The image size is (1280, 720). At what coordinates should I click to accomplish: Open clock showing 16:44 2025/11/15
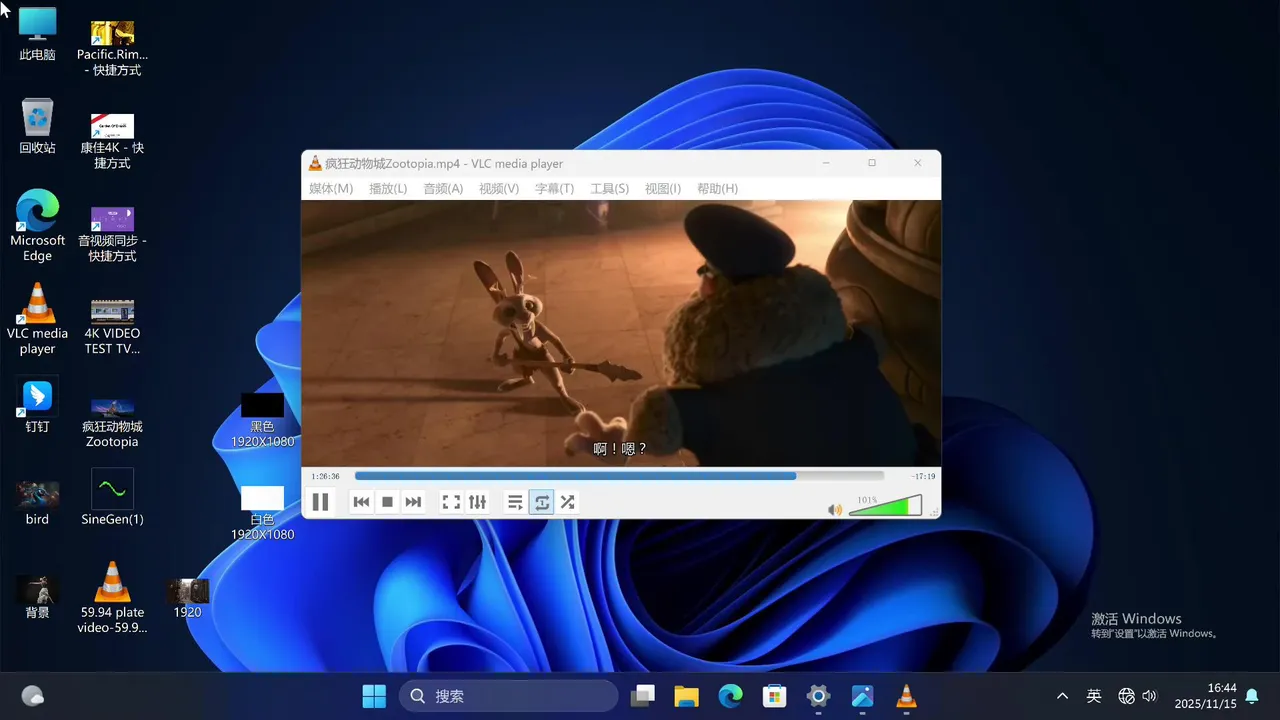point(1206,696)
